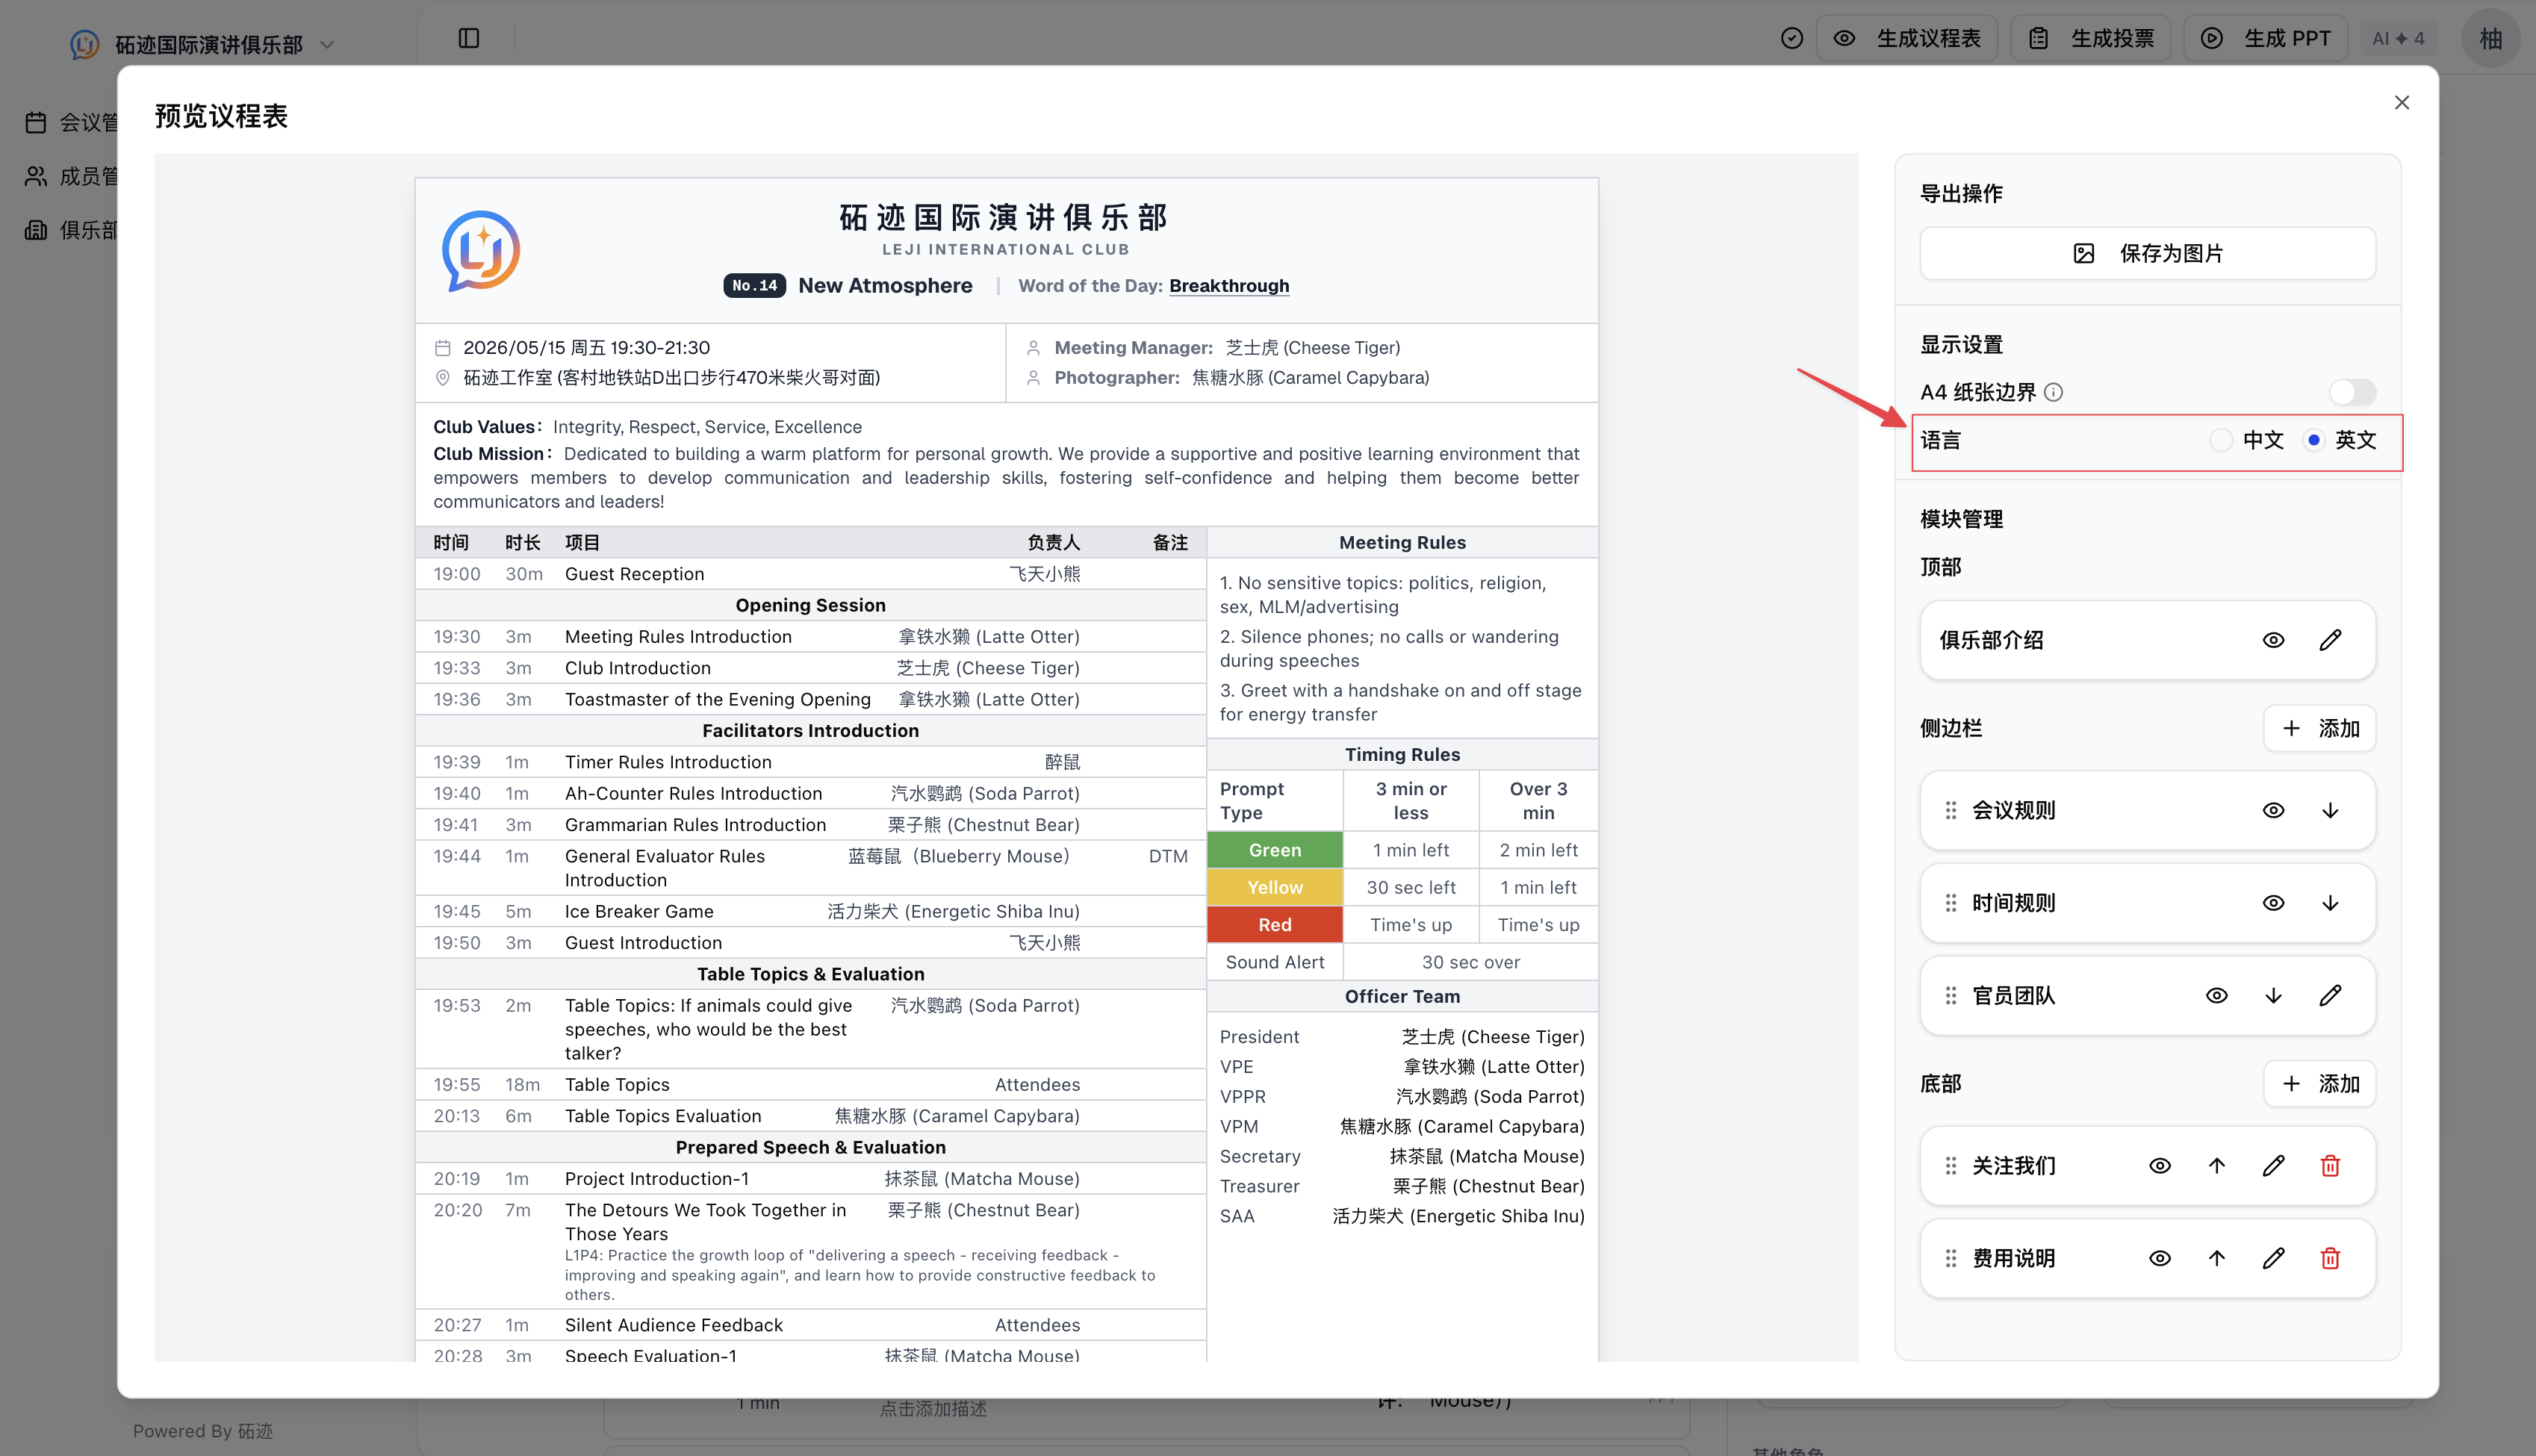The image size is (2536, 1456).
Task: Toggle the sidebar panel icon
Action: (469, 38)
